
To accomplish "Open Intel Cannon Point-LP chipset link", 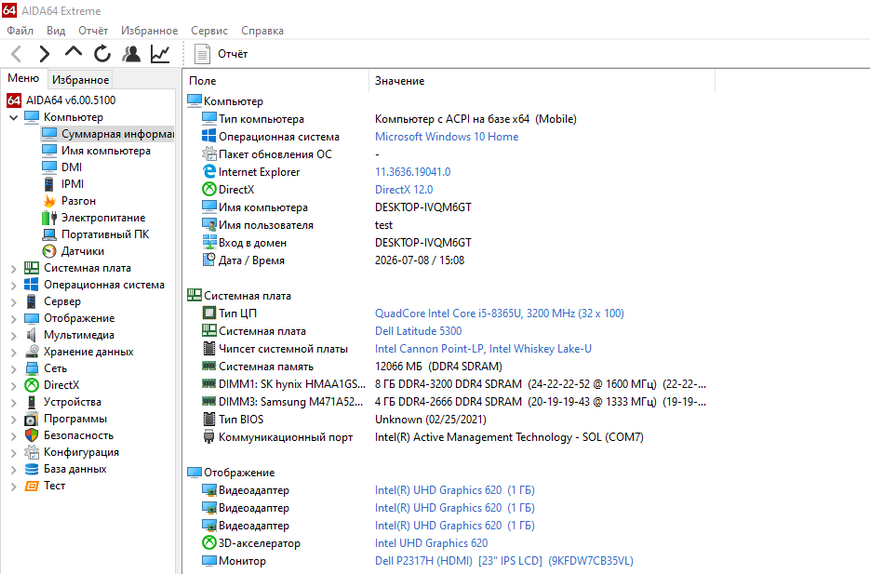I will (483, 349).
